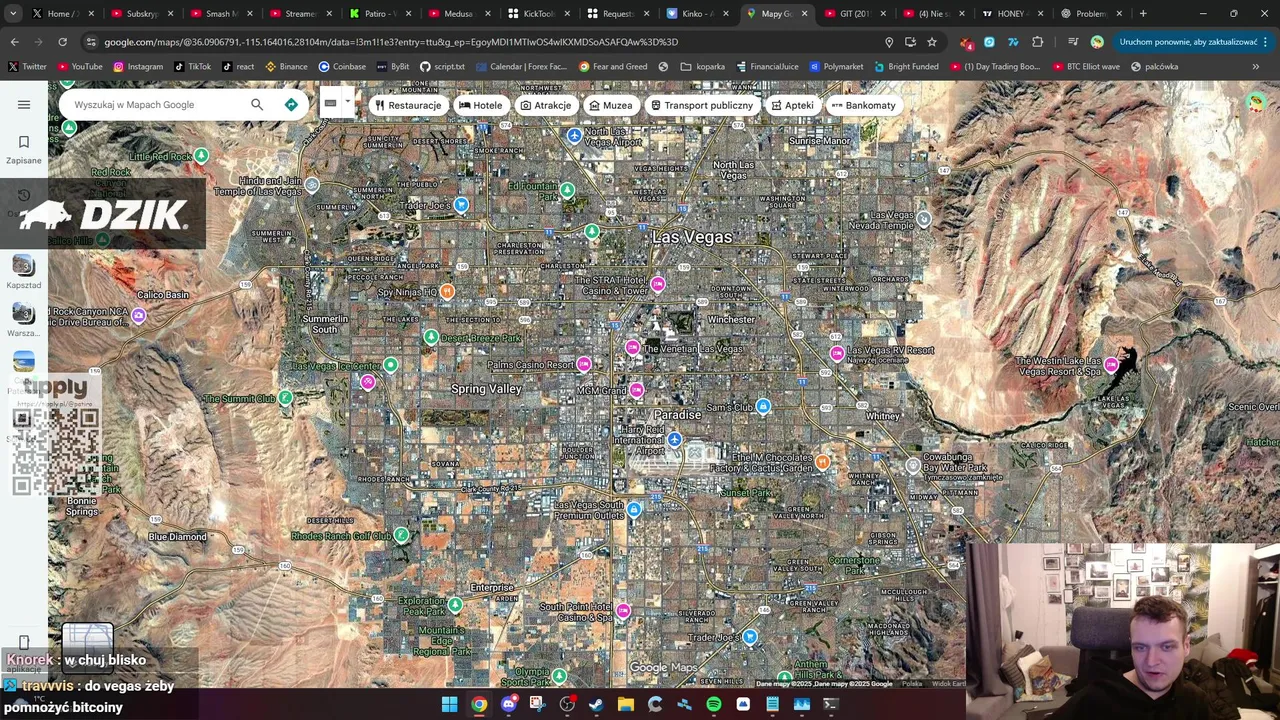The image size is (1280, 720).
Task: Click the North Las Vegas Airport marker
Action: [x=574, y=135]
